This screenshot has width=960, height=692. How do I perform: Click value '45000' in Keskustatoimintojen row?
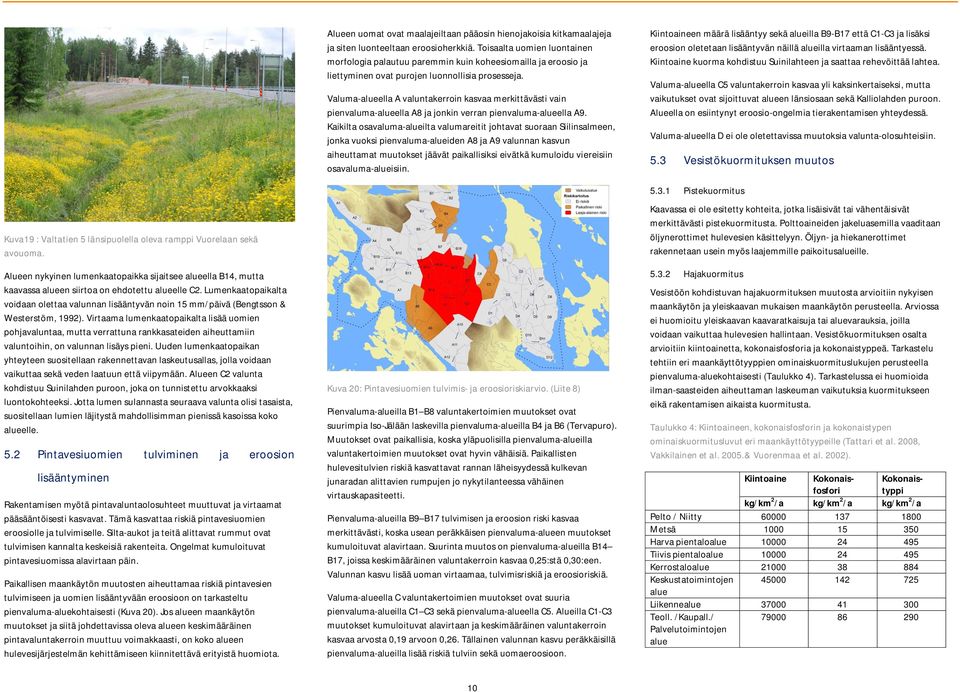[x=773, y=579]
